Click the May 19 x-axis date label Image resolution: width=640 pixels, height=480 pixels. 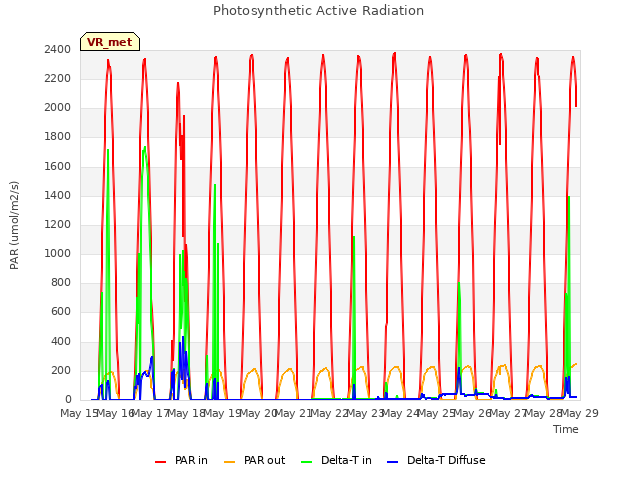(x=222, y=413)
